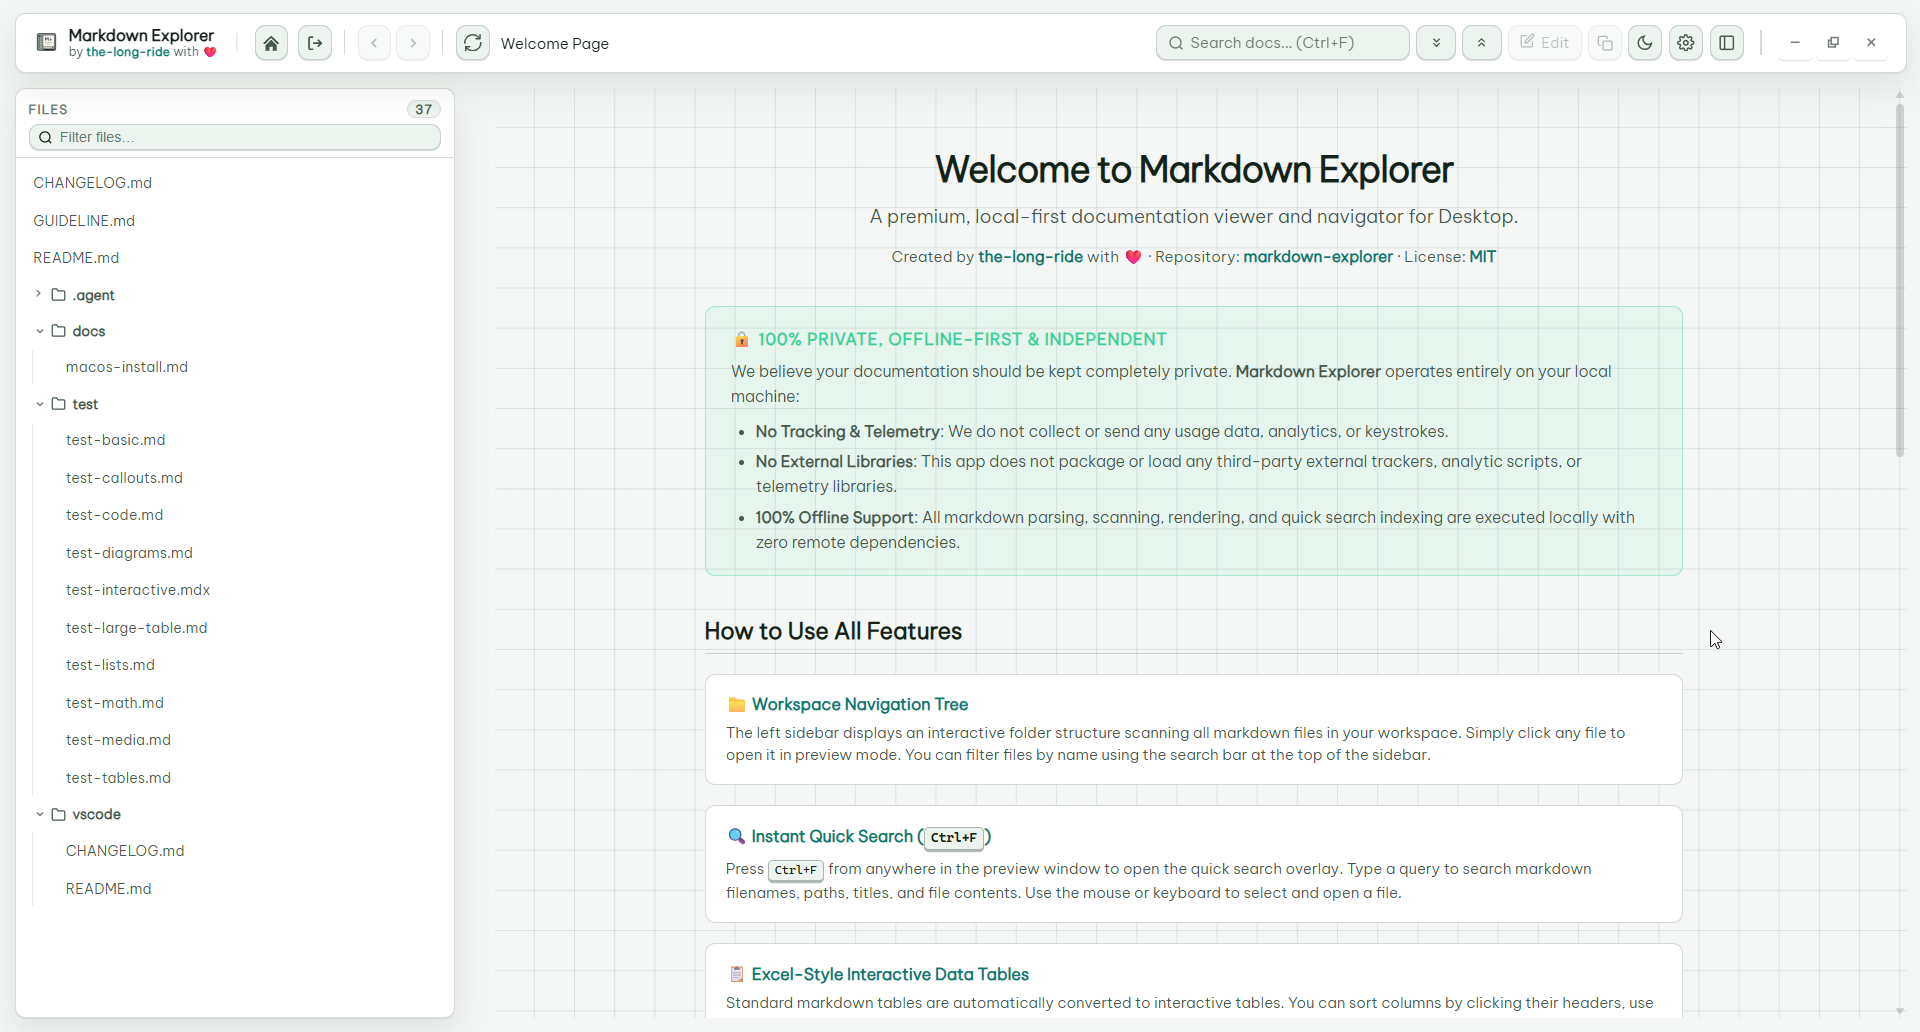Open the markdown-explorer repository link

point(1318,257)
